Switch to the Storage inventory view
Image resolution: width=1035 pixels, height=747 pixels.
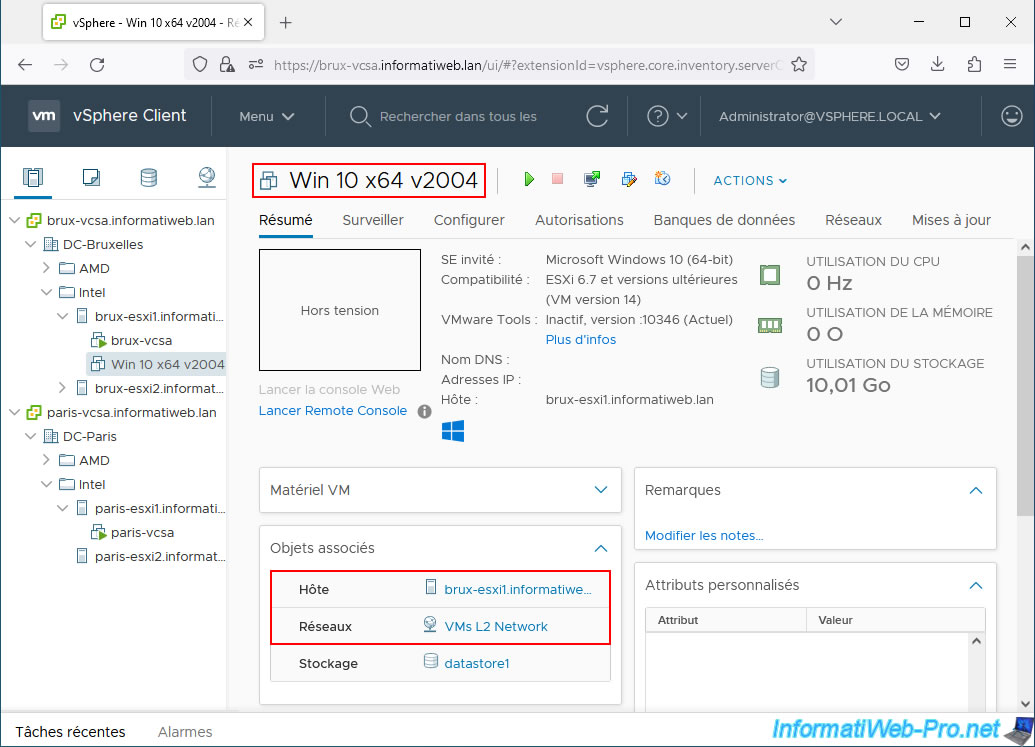(149, 177)
